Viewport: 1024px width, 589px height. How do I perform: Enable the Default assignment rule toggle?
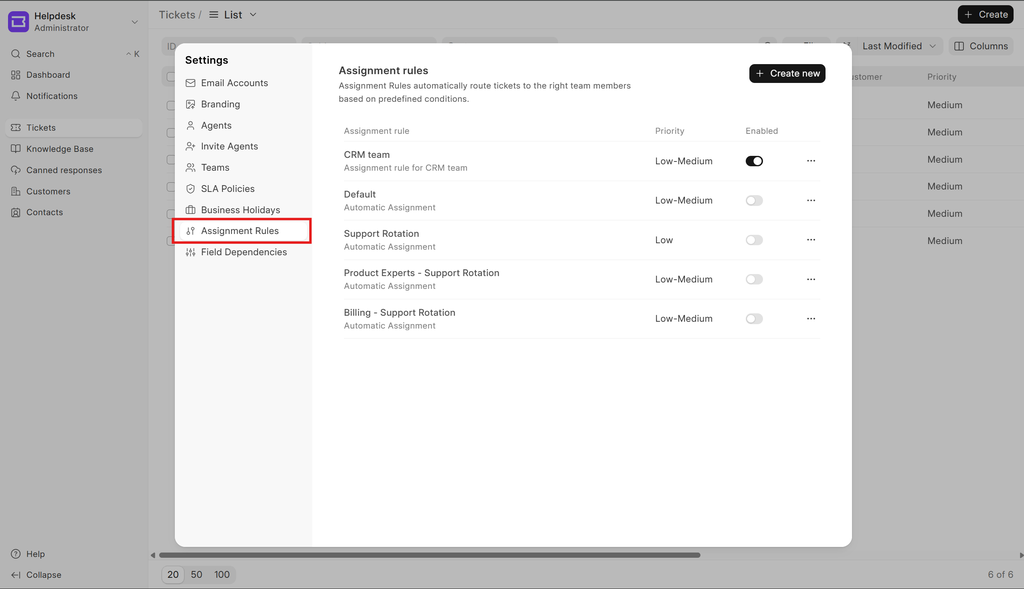[x=754, y=200]
